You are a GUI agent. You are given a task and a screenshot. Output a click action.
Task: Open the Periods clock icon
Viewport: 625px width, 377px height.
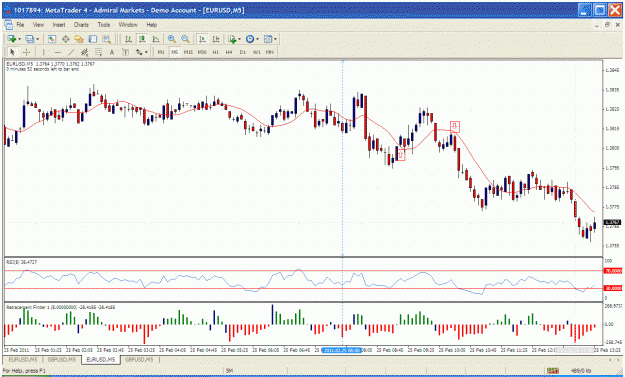250,39
